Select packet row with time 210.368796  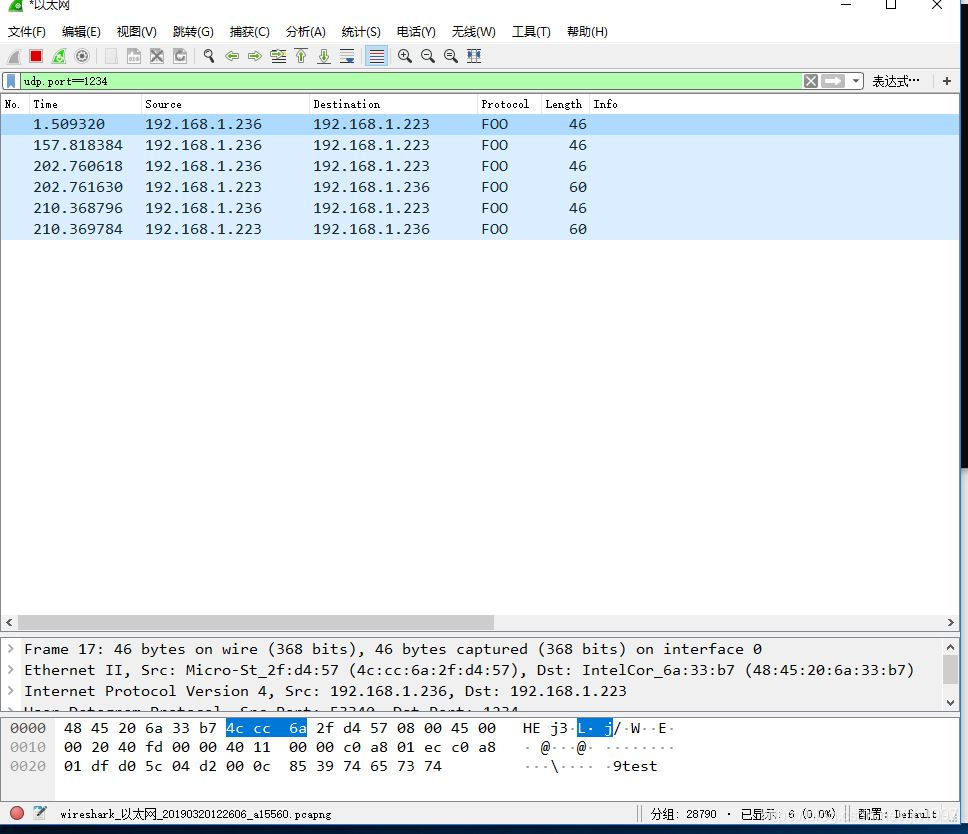click(x=480, y=208)
